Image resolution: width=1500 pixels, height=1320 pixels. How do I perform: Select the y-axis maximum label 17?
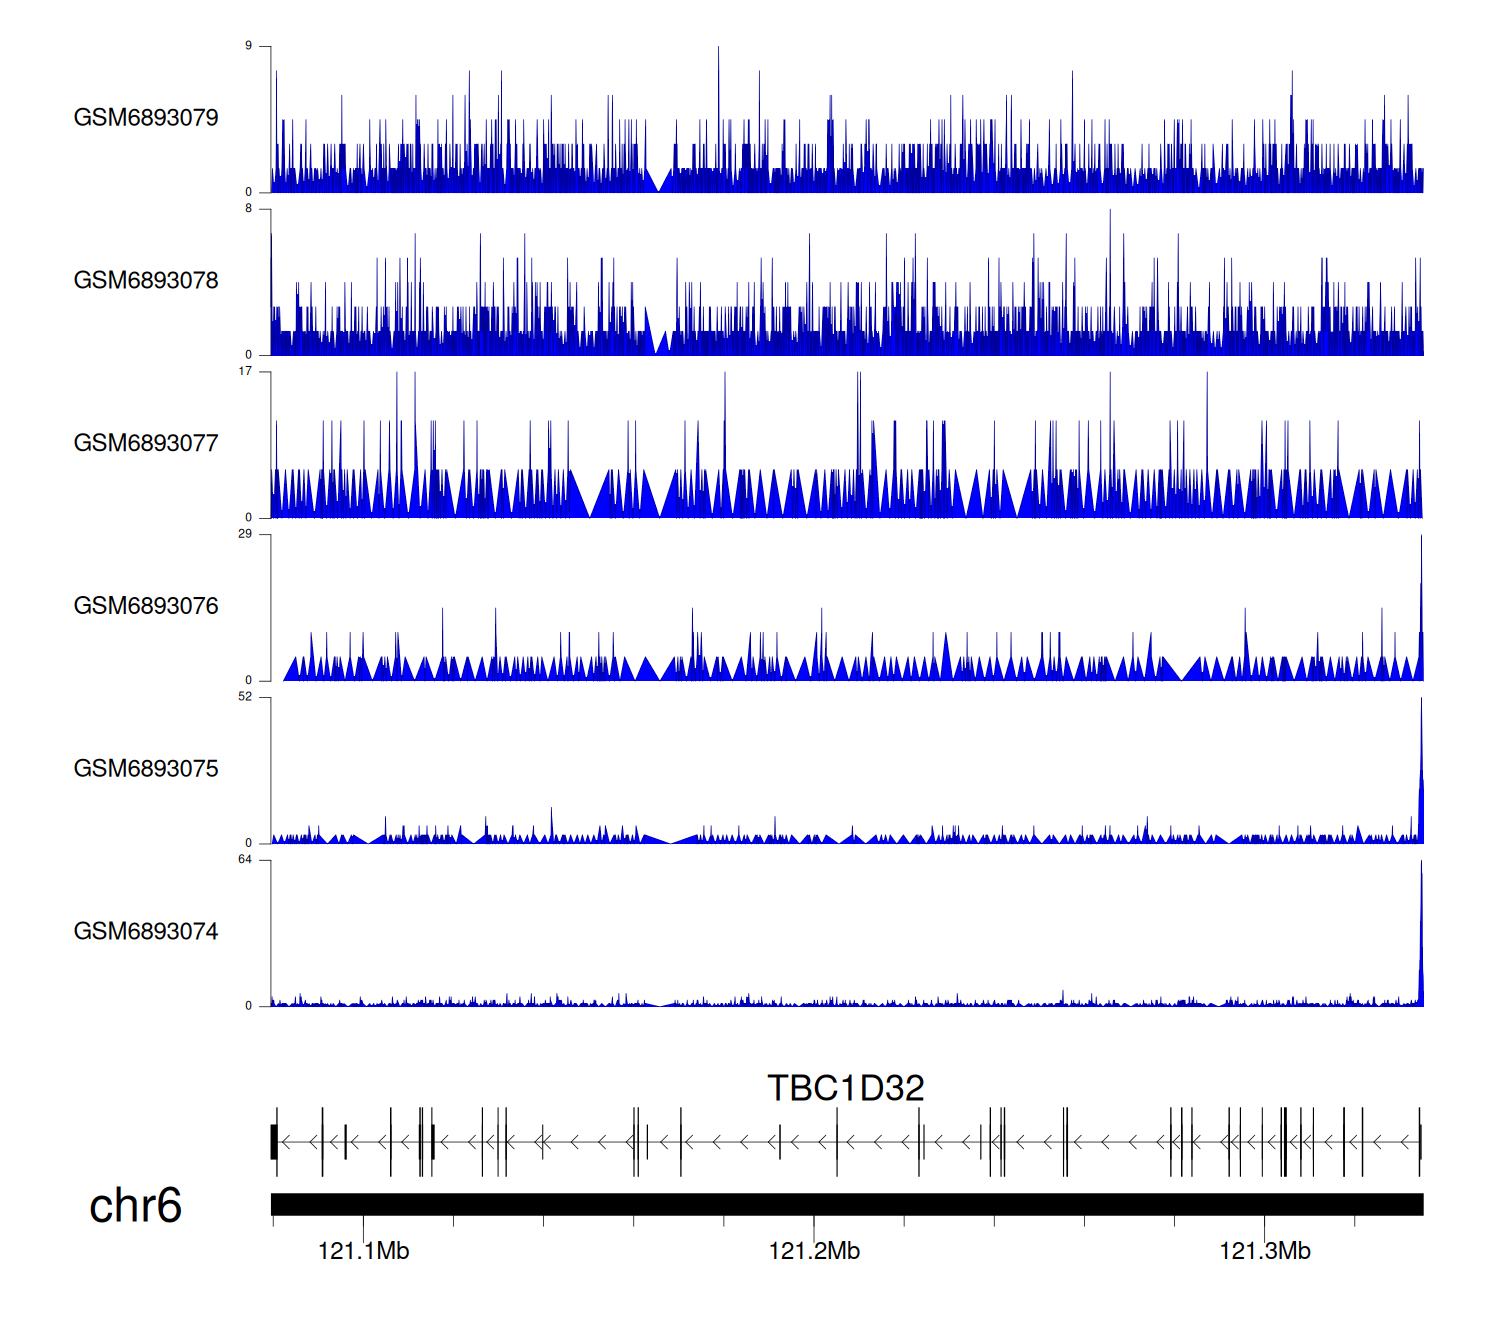pyautogui.click(x=245, y=372)
